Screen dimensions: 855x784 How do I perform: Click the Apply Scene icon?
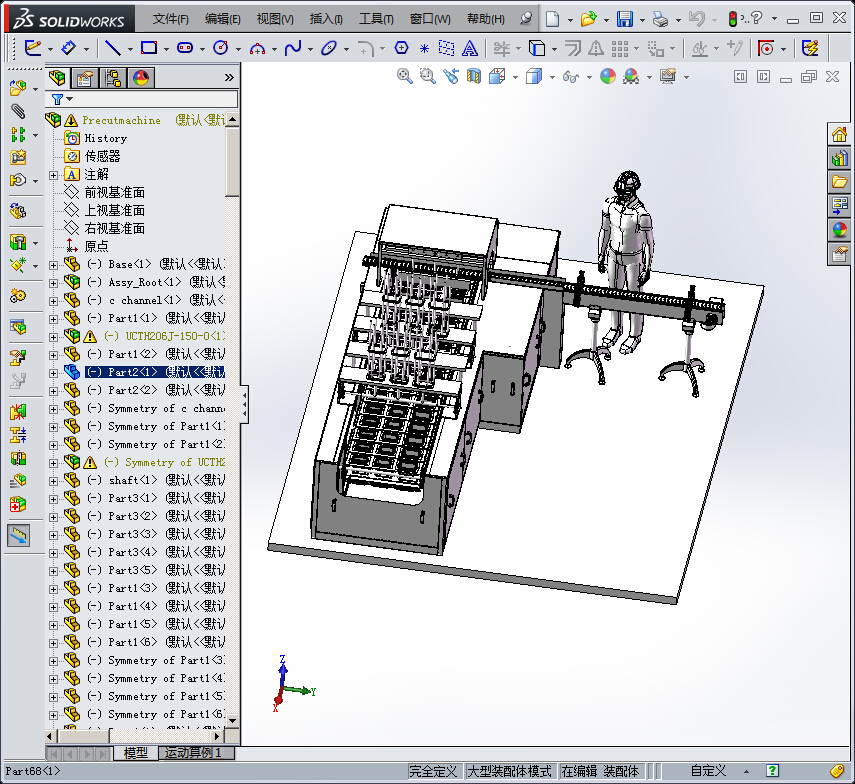[631, 76]
